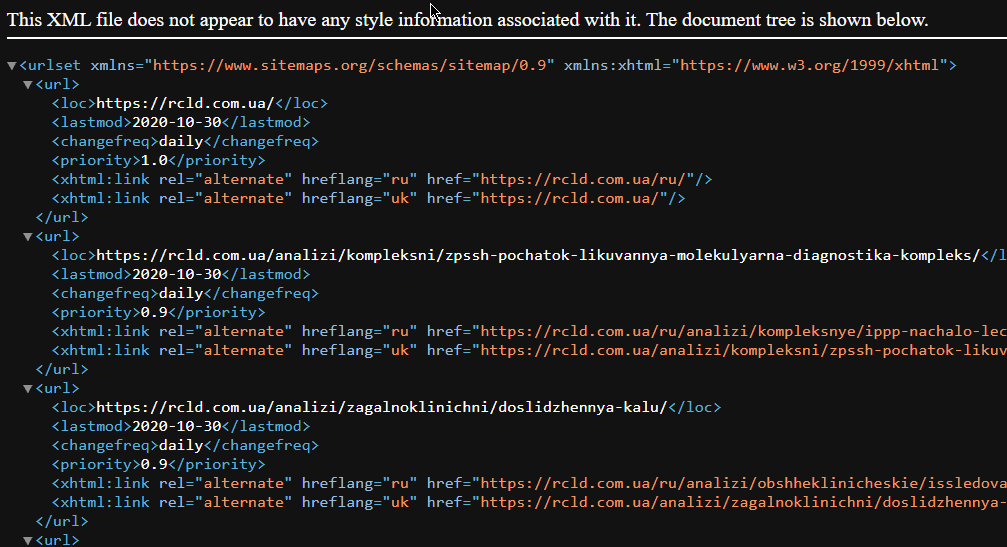The image size is (1007, 547).
Task: Collapse the url node containing the homepage loc
Action: (27, 85)
